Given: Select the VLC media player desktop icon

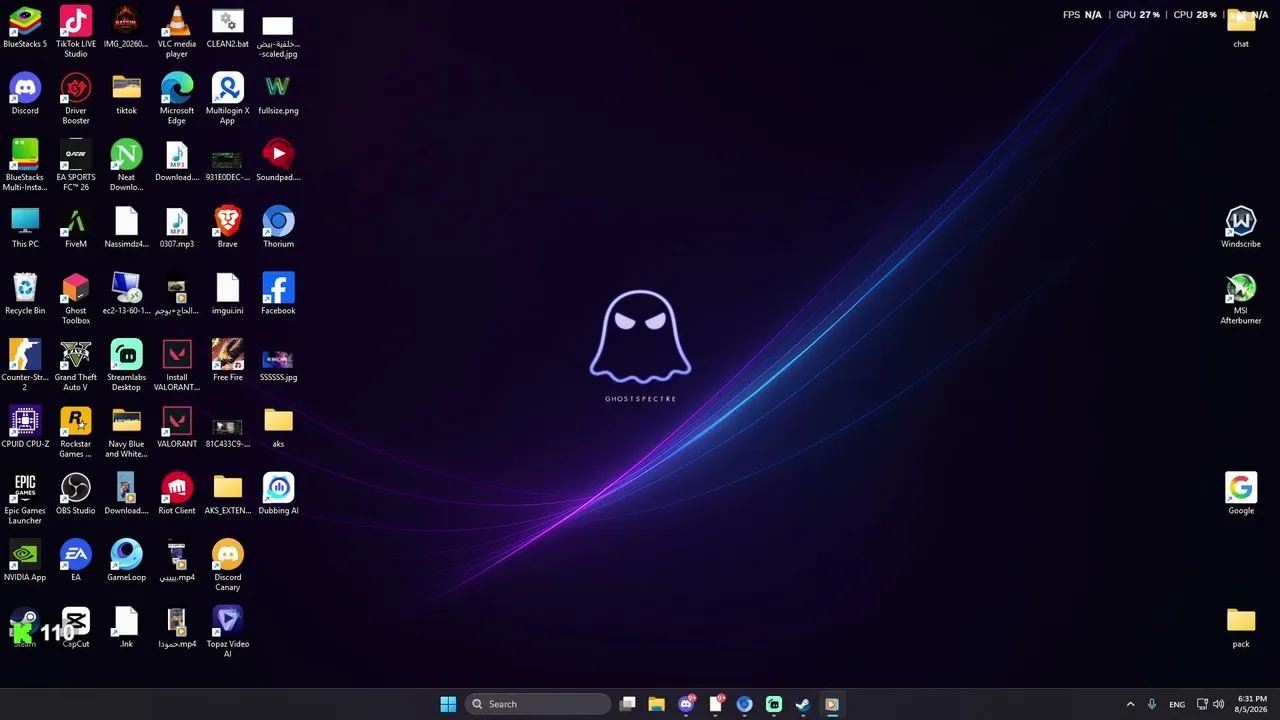Looking at the screenshot, I should pyautogui.click(x=177, y=32).
